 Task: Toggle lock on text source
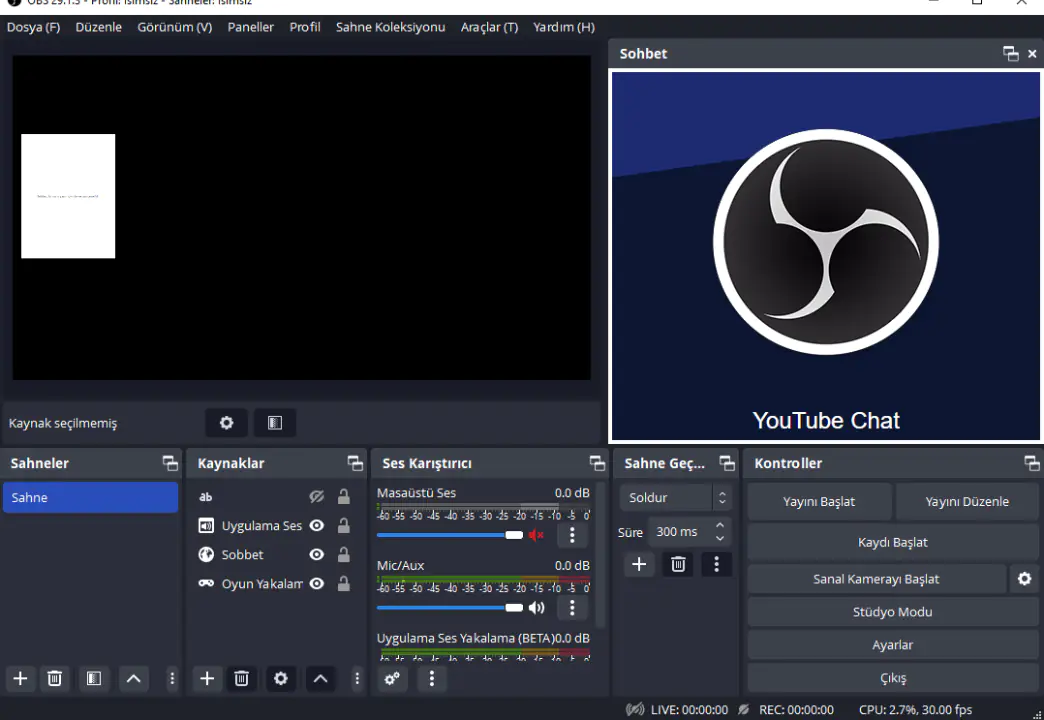click(x=344, y=496)
